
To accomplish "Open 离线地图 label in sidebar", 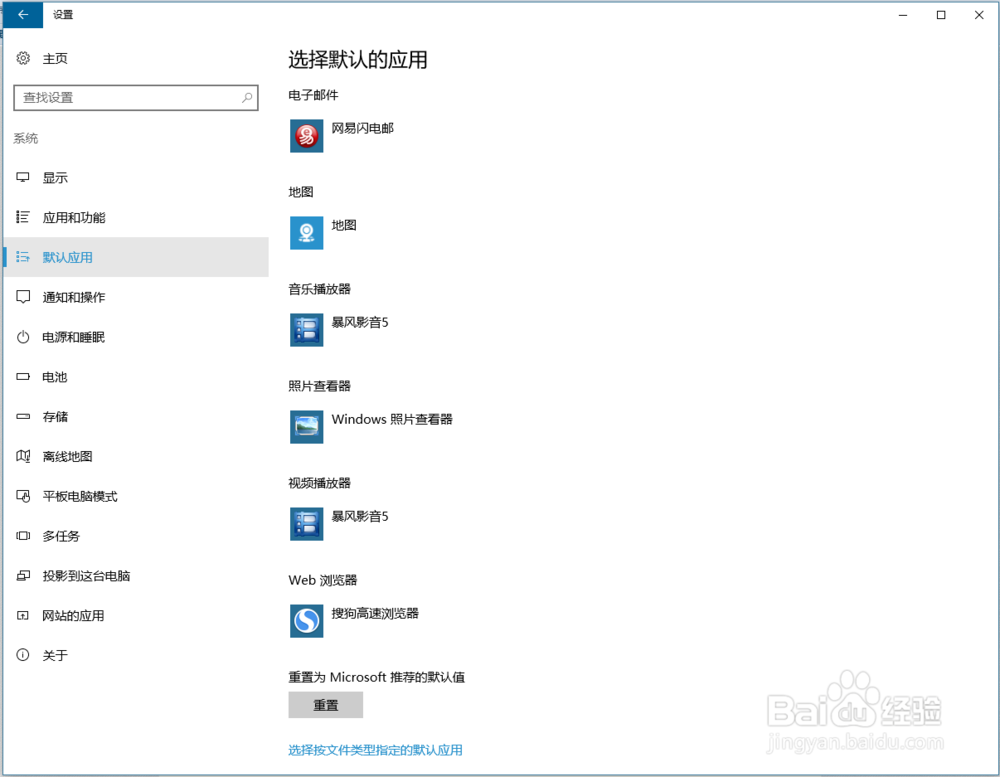I will (x=68, y=456).
